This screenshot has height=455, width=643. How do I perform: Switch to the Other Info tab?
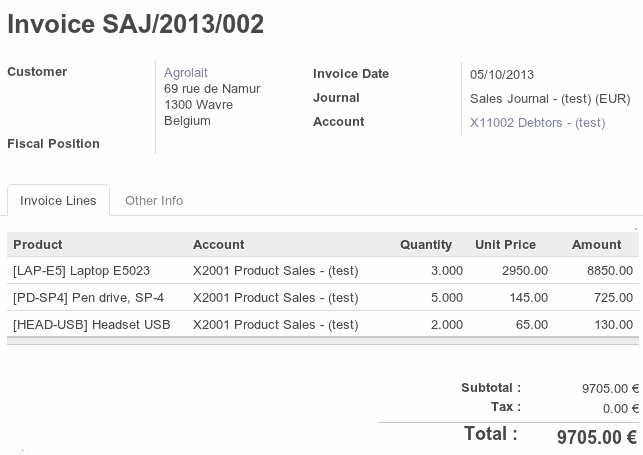(154, 200)
